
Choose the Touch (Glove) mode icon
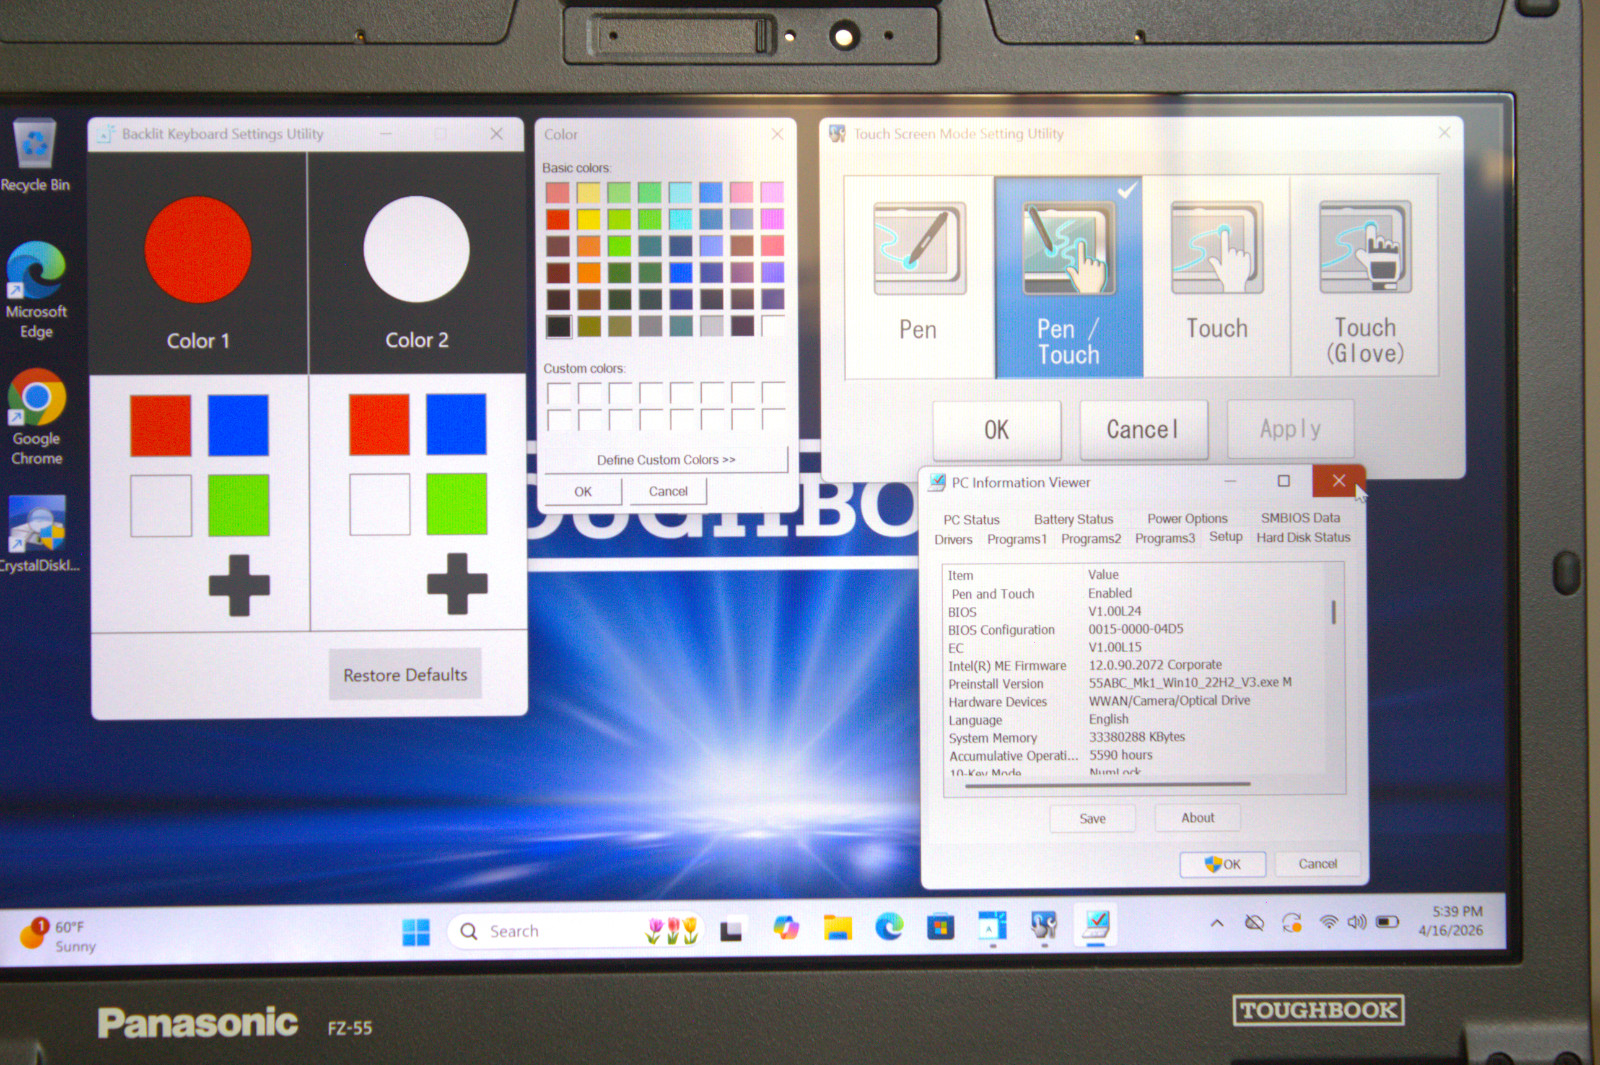click(1365, 248)
